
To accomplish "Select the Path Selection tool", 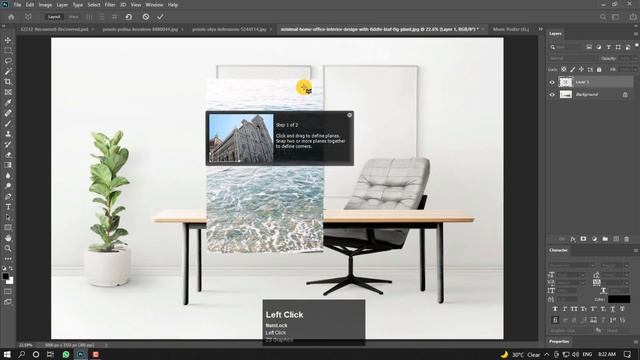I will tap(8, 217).
